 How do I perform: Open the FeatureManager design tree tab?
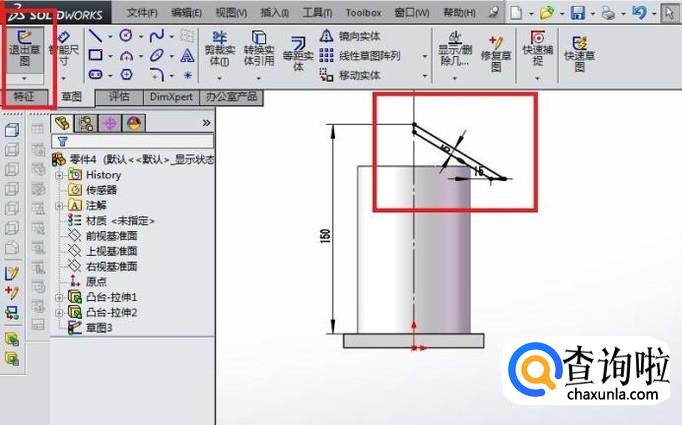coord(63,124)
